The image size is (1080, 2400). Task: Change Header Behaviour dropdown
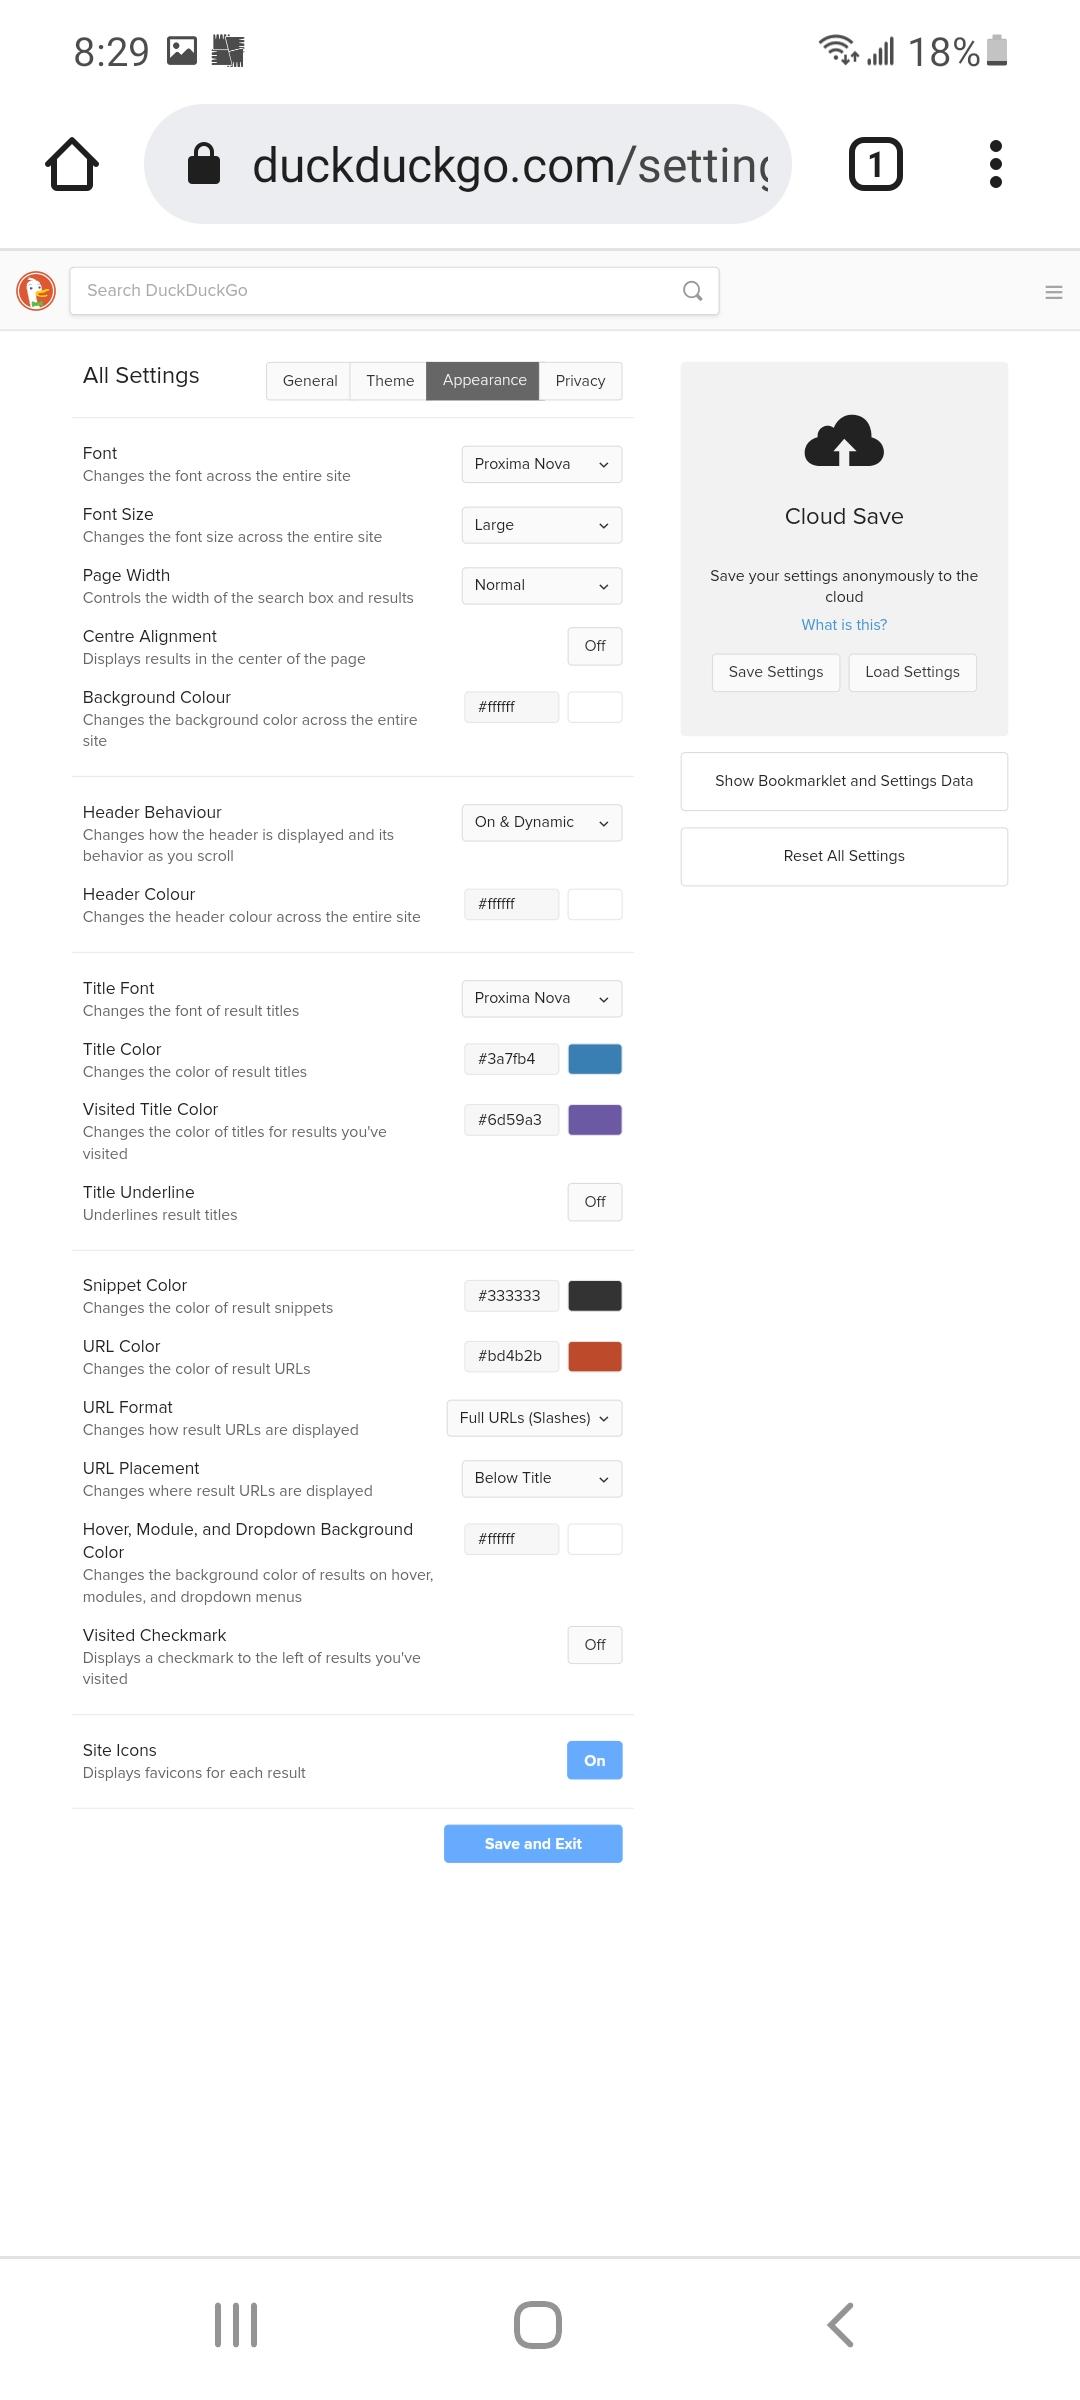click(x=541, y=822)
